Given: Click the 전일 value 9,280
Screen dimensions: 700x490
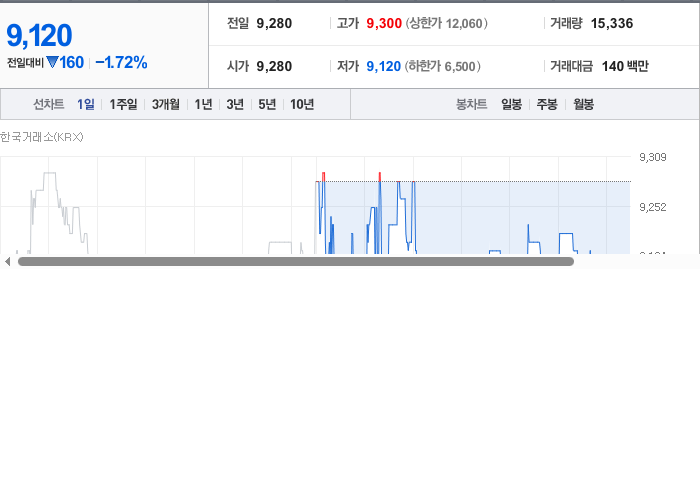Looking at the screenshot, I should click(274, 23).
